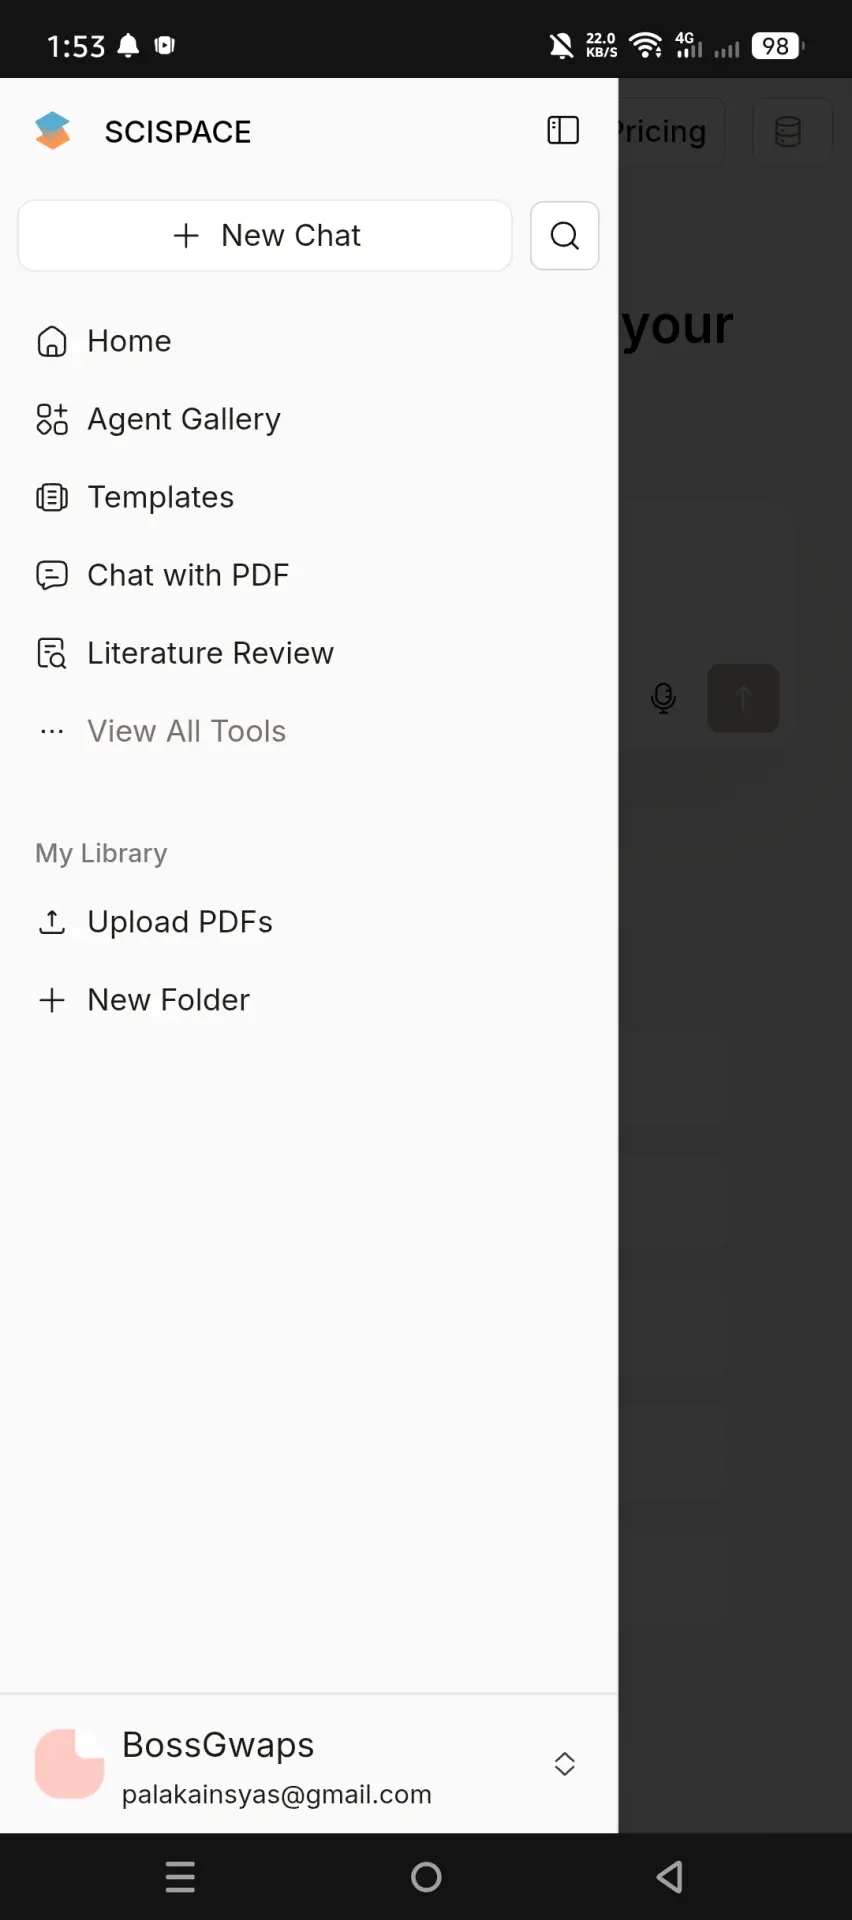Create a New Folder in library
The image size is (852, 1920).
168,1000
